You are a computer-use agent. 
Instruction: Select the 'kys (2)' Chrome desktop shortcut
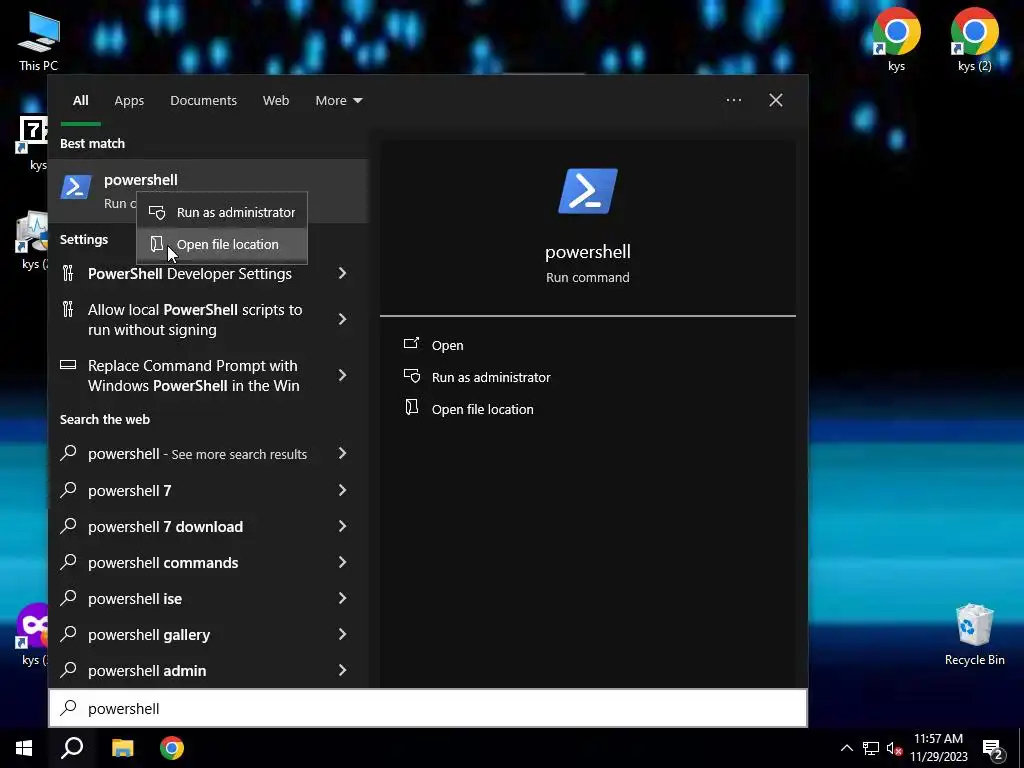tap(974, 39)
